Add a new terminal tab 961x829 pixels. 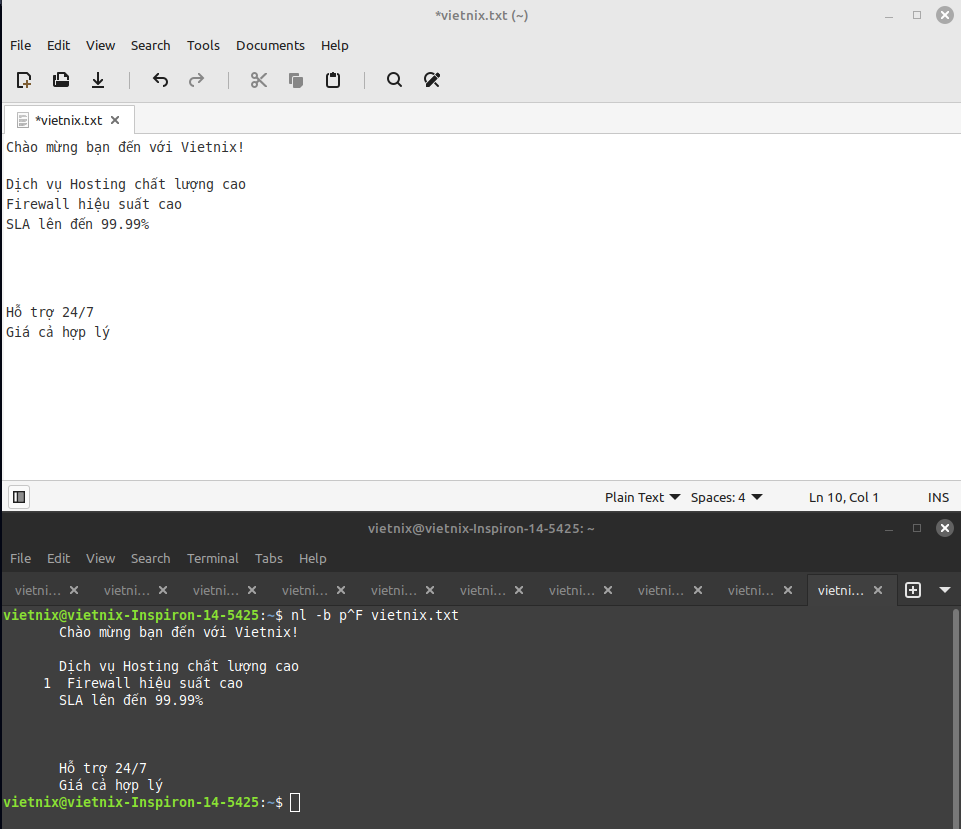(x=913, y=590)
